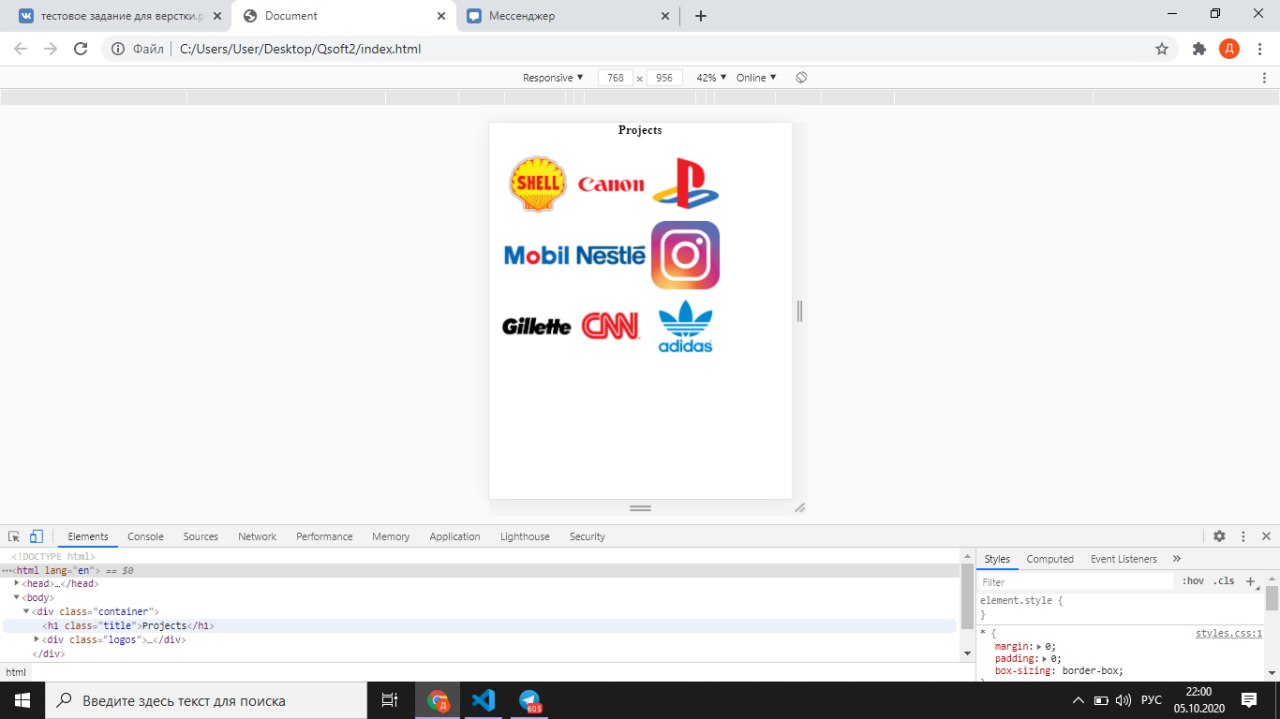Switch to the Sources tab
The height and width of the screenshot is (719, 1280).
tap(200, 536)
